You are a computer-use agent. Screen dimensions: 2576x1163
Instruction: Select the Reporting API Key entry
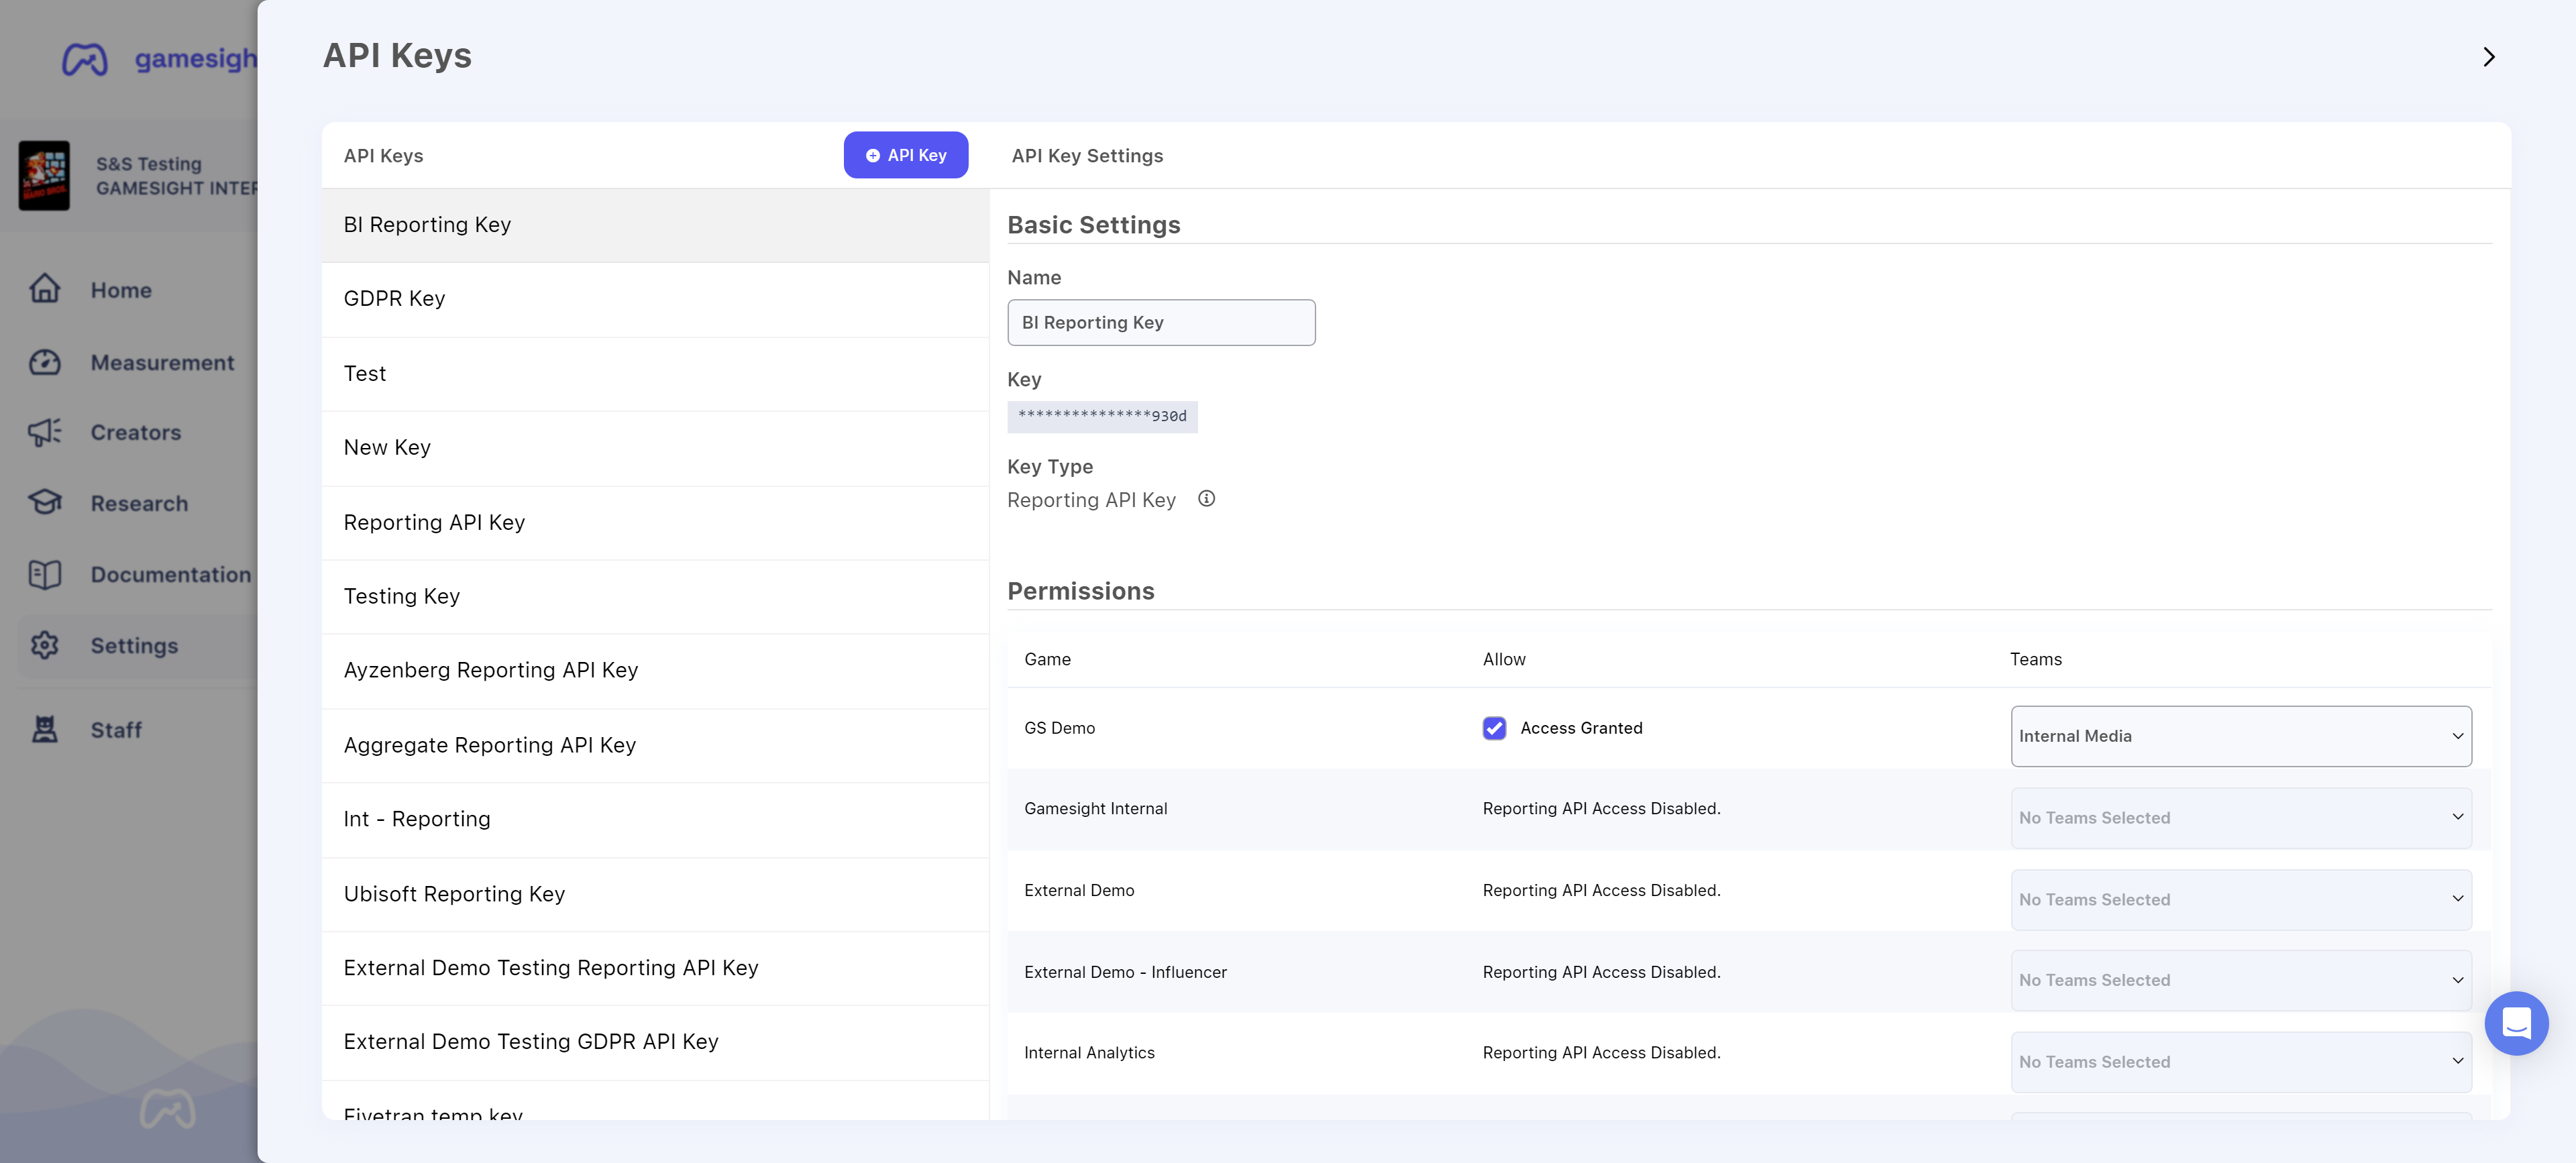655,523
